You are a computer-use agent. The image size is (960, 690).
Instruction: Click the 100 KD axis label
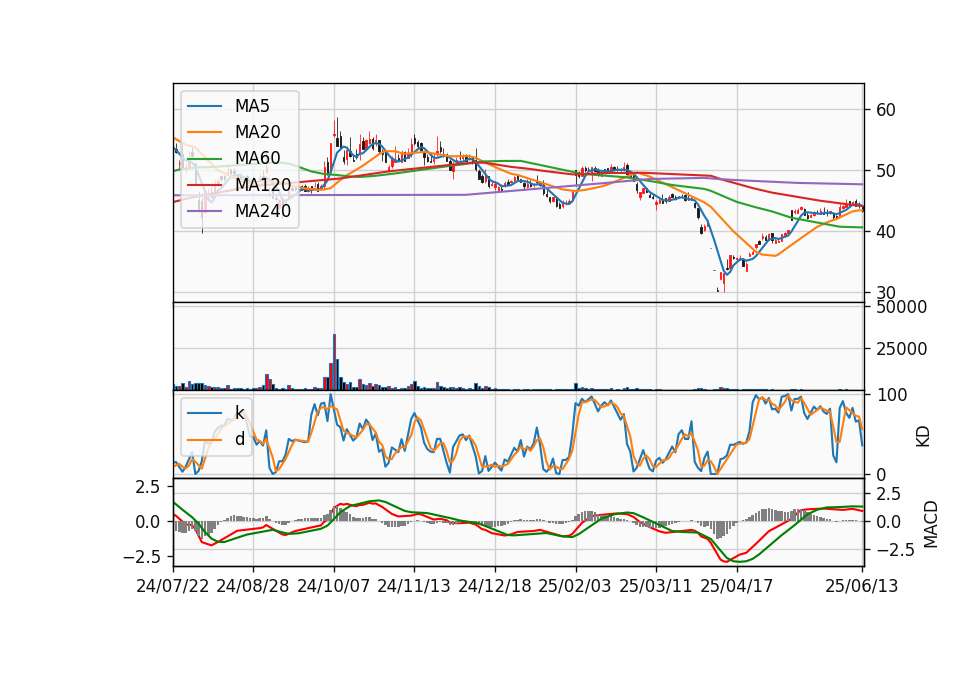click(892, 395)
